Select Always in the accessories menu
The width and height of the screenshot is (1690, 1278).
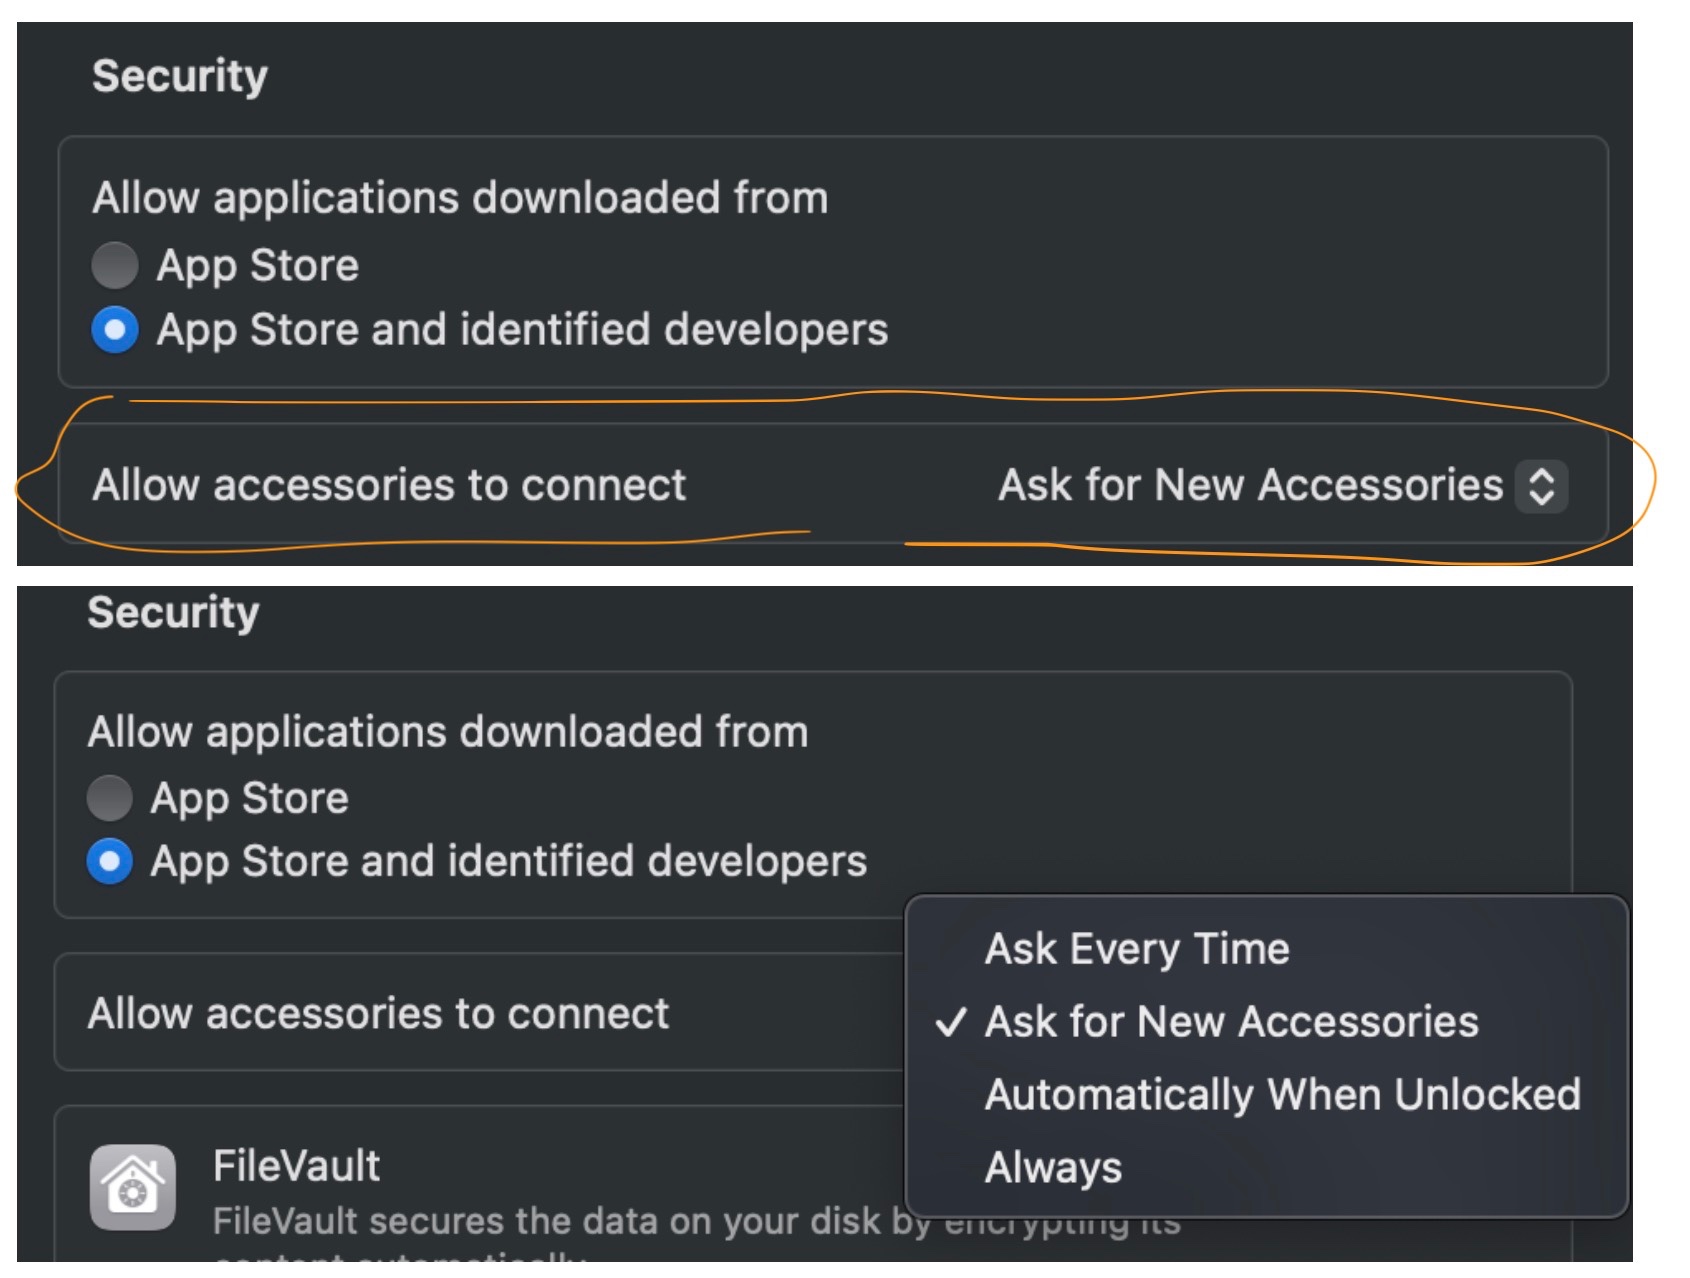[1053, 1167]
